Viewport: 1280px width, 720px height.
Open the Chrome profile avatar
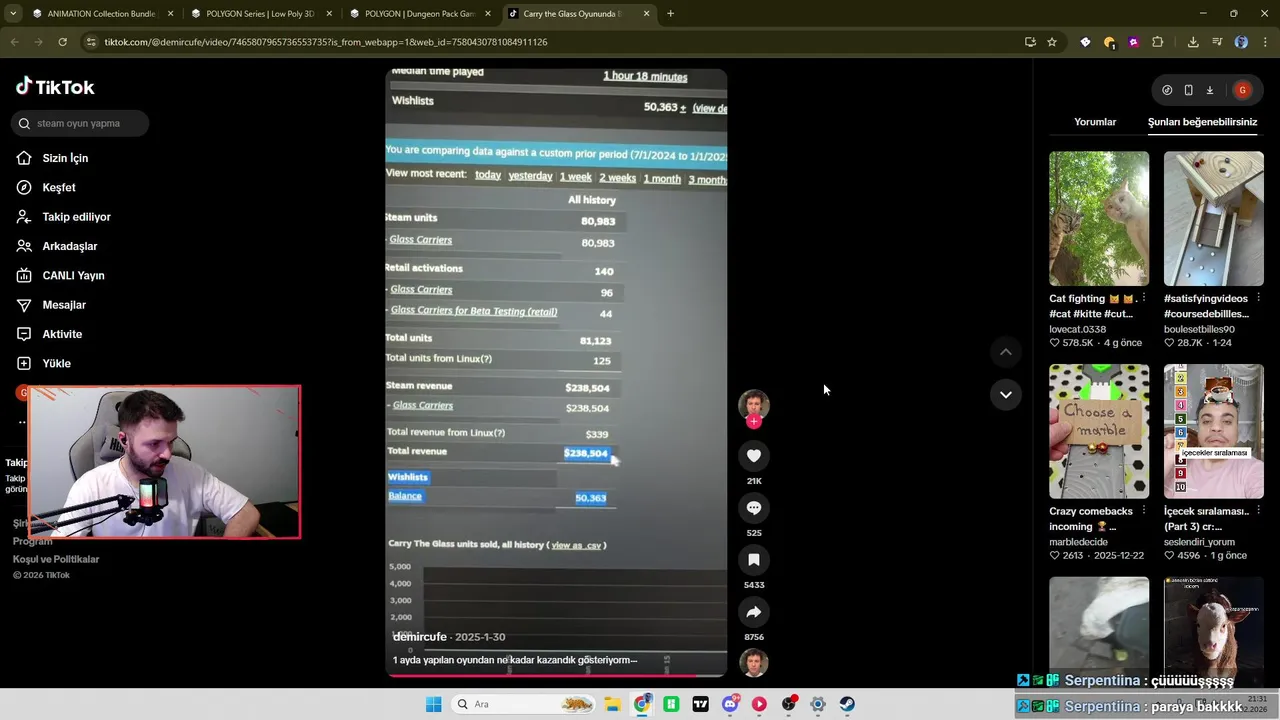tap(1241, 42)
